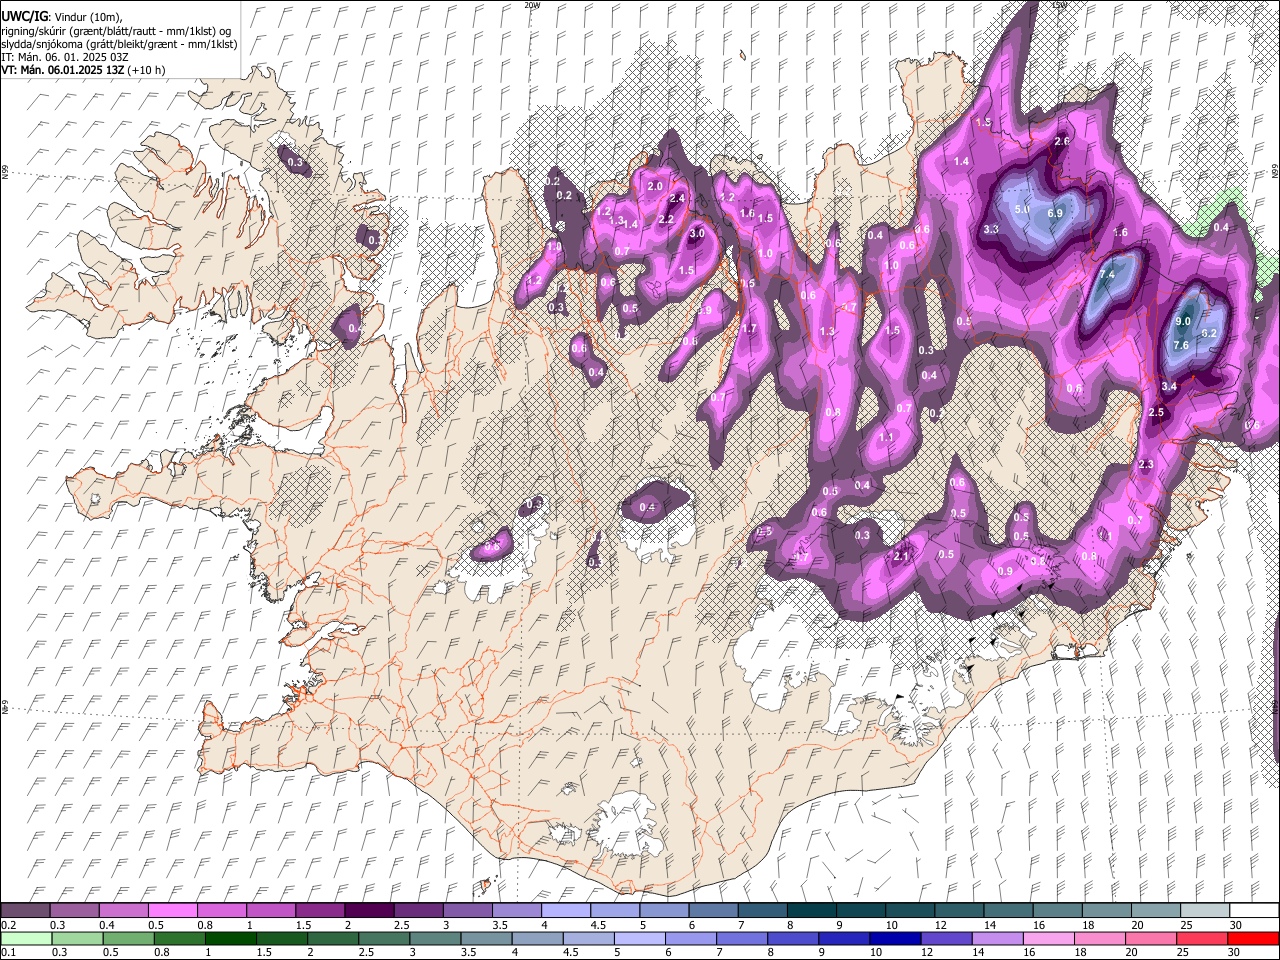Click the 3.3 precipitation value on the map

pyautogui.click(x=991, y=229)
